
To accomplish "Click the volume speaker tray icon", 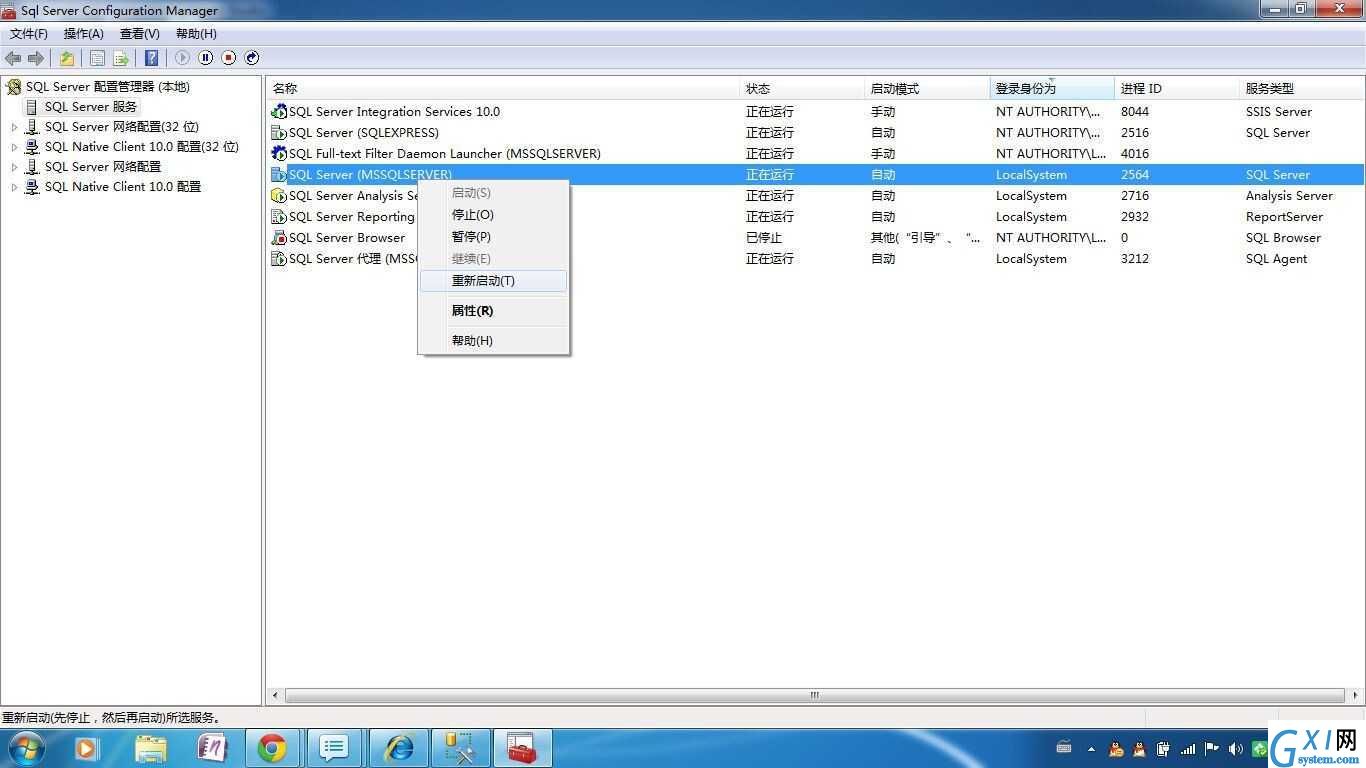I will click(1236, 748).
